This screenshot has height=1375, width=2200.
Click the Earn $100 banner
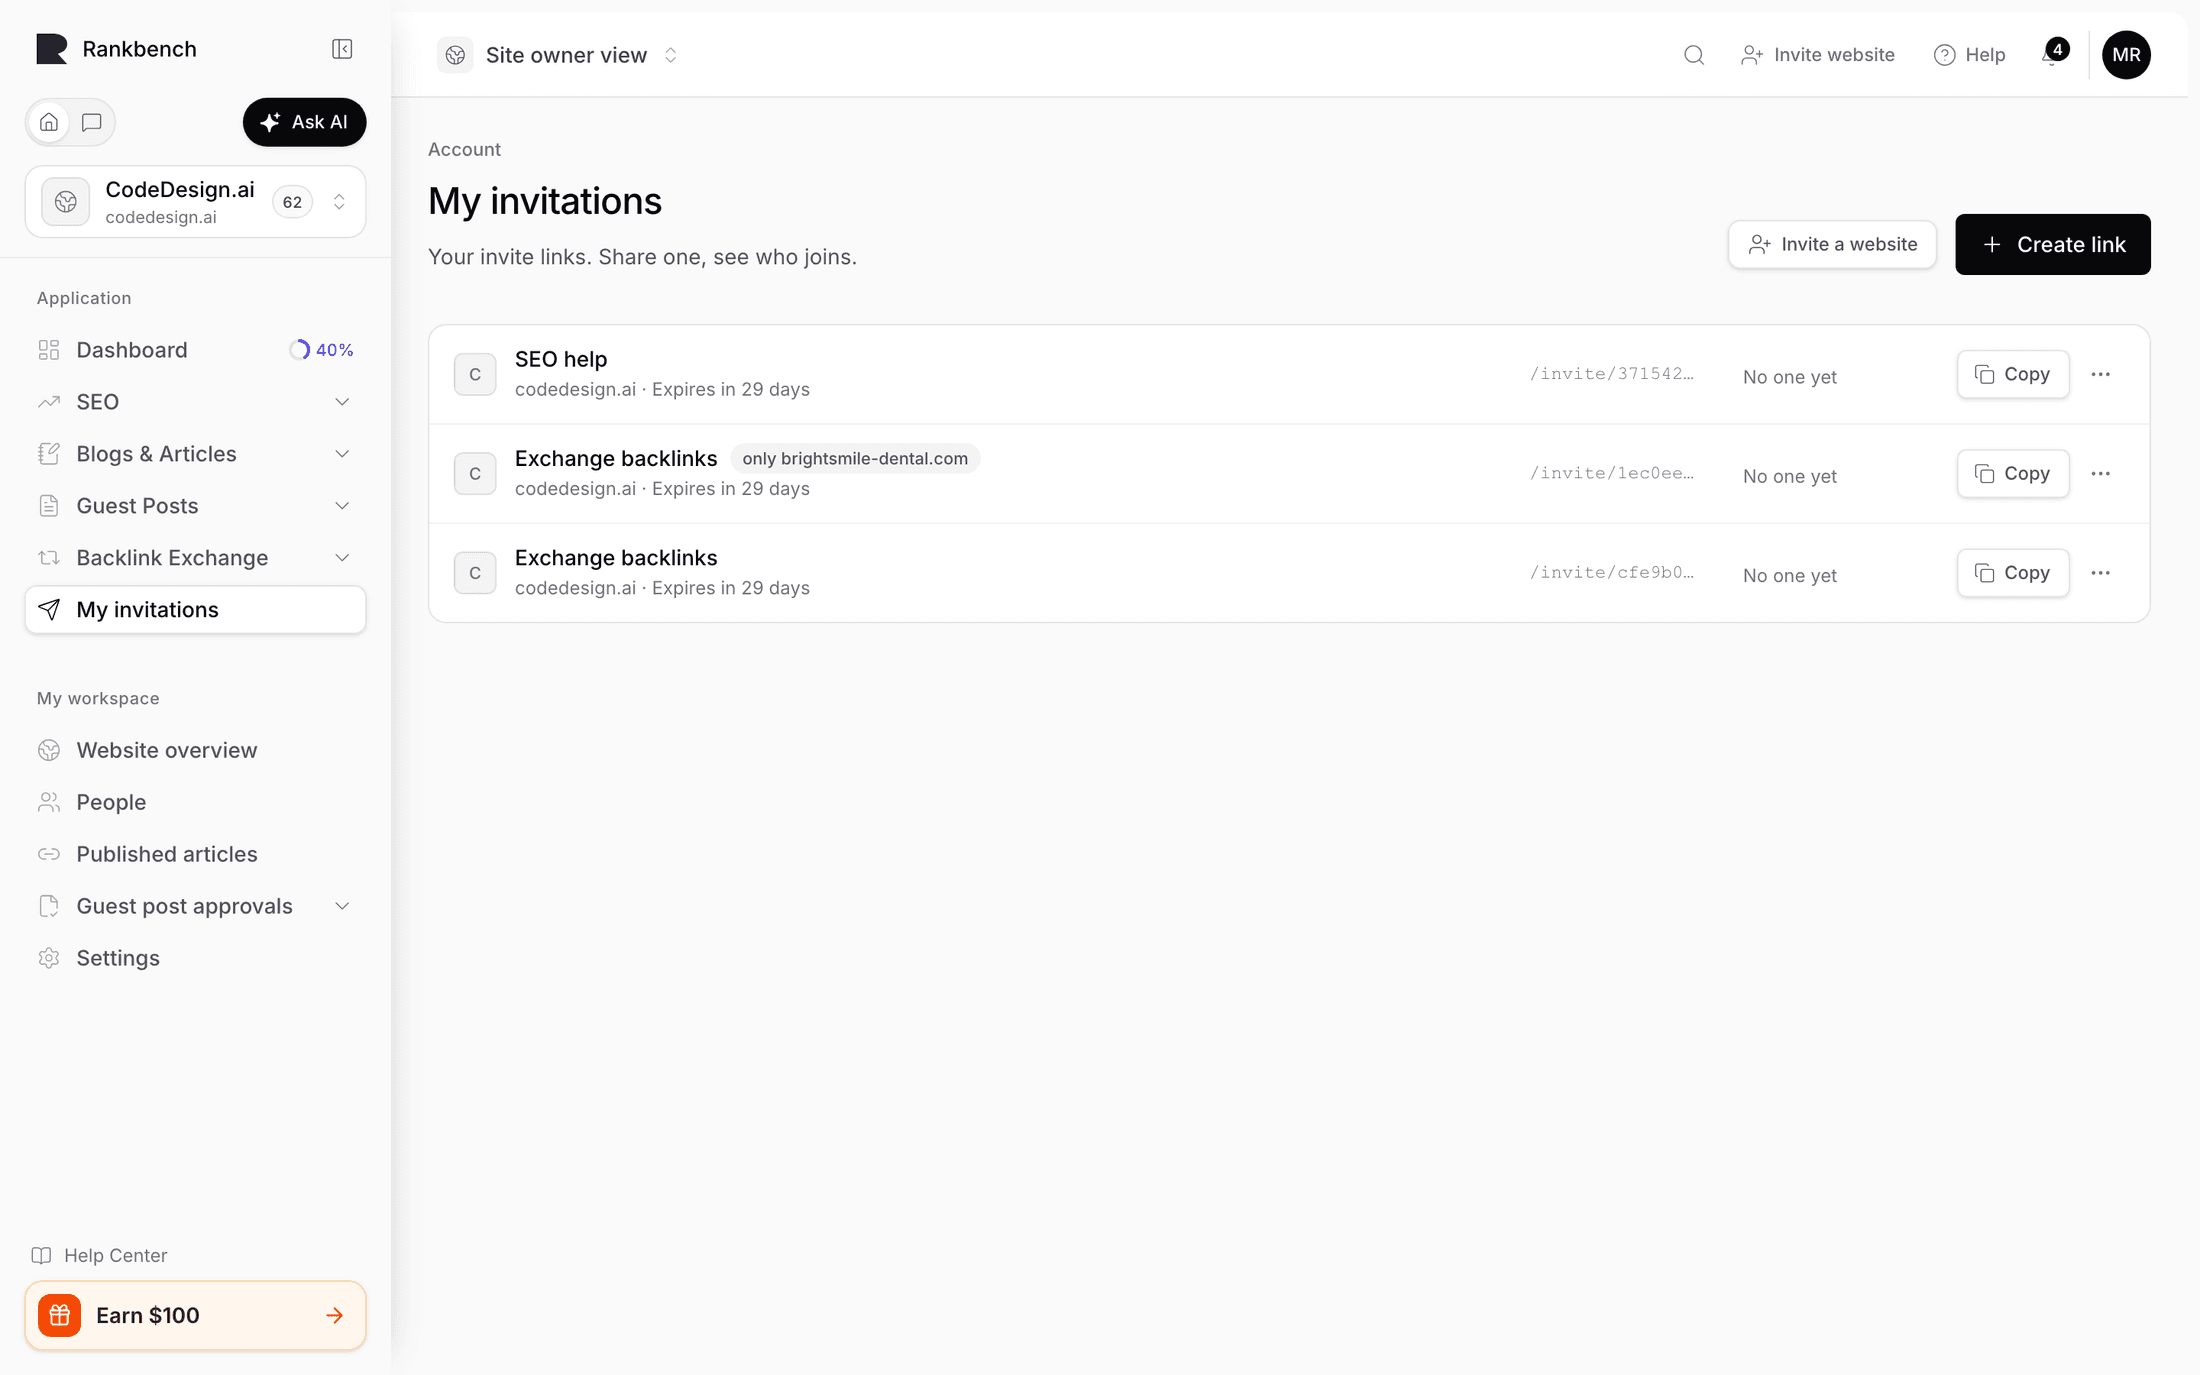coord(195,1315)
